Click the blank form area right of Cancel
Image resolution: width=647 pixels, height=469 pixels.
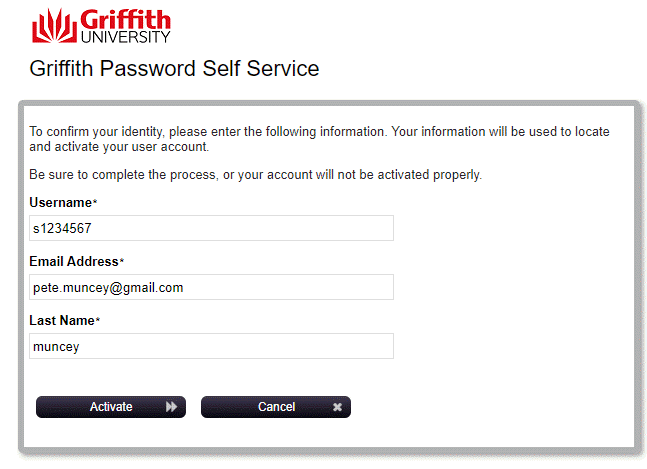490,407
